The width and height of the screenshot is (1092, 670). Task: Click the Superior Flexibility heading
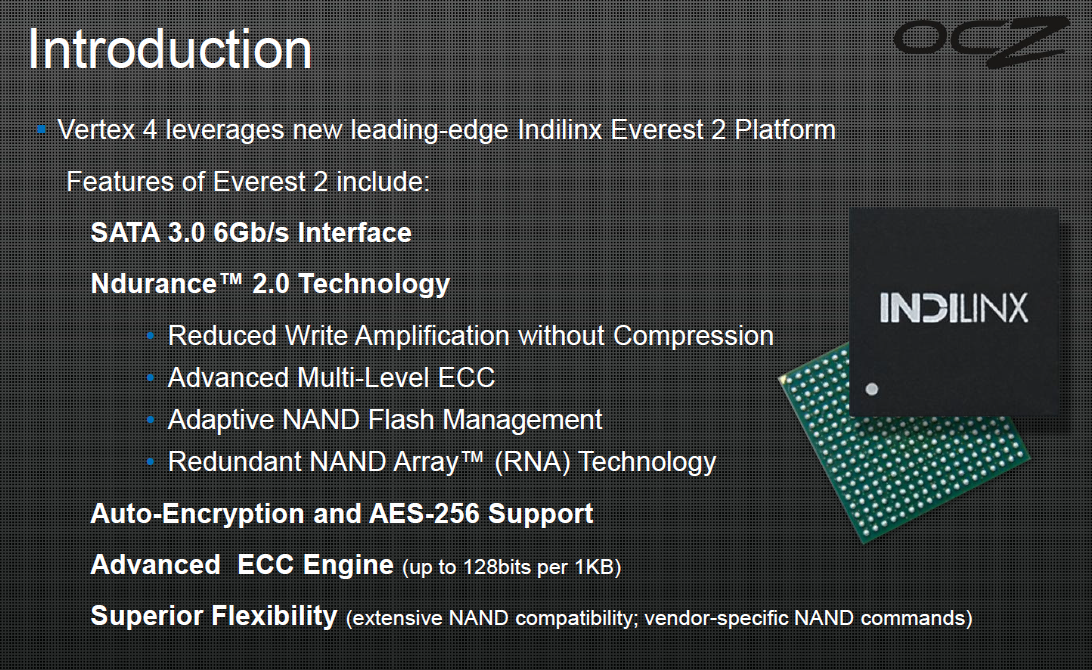[x=214, y=616]
